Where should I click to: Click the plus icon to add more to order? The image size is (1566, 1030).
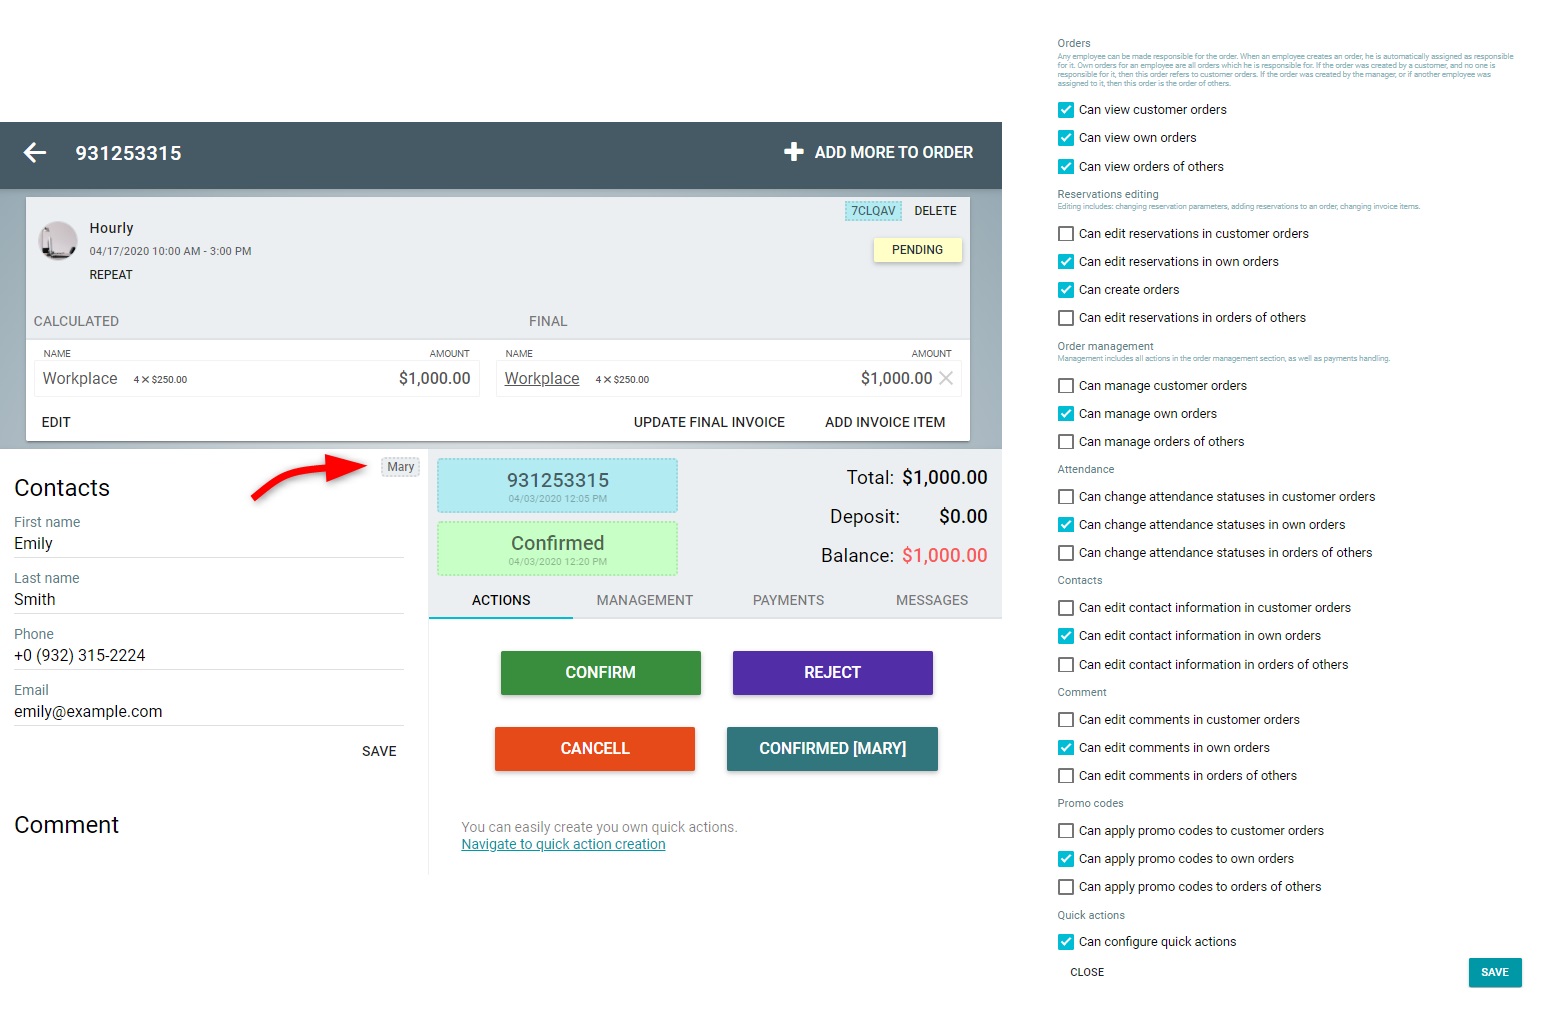pos(793,152)
